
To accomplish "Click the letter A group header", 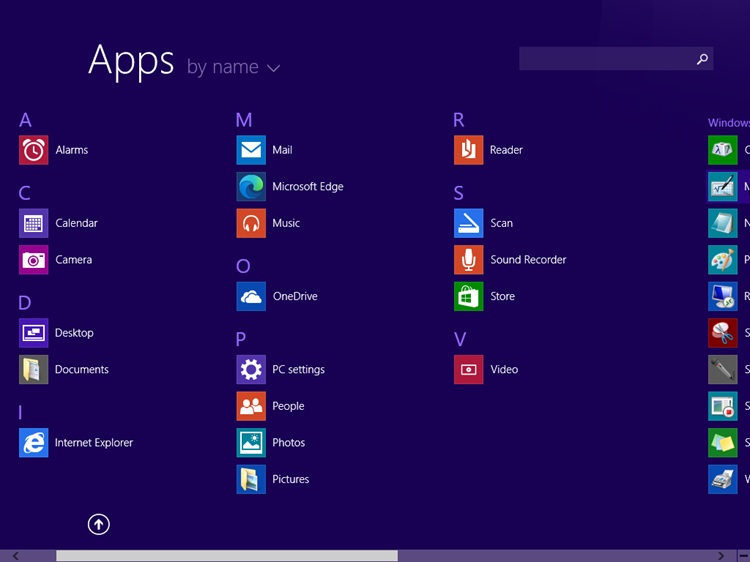I will click(x=25, y=120).
